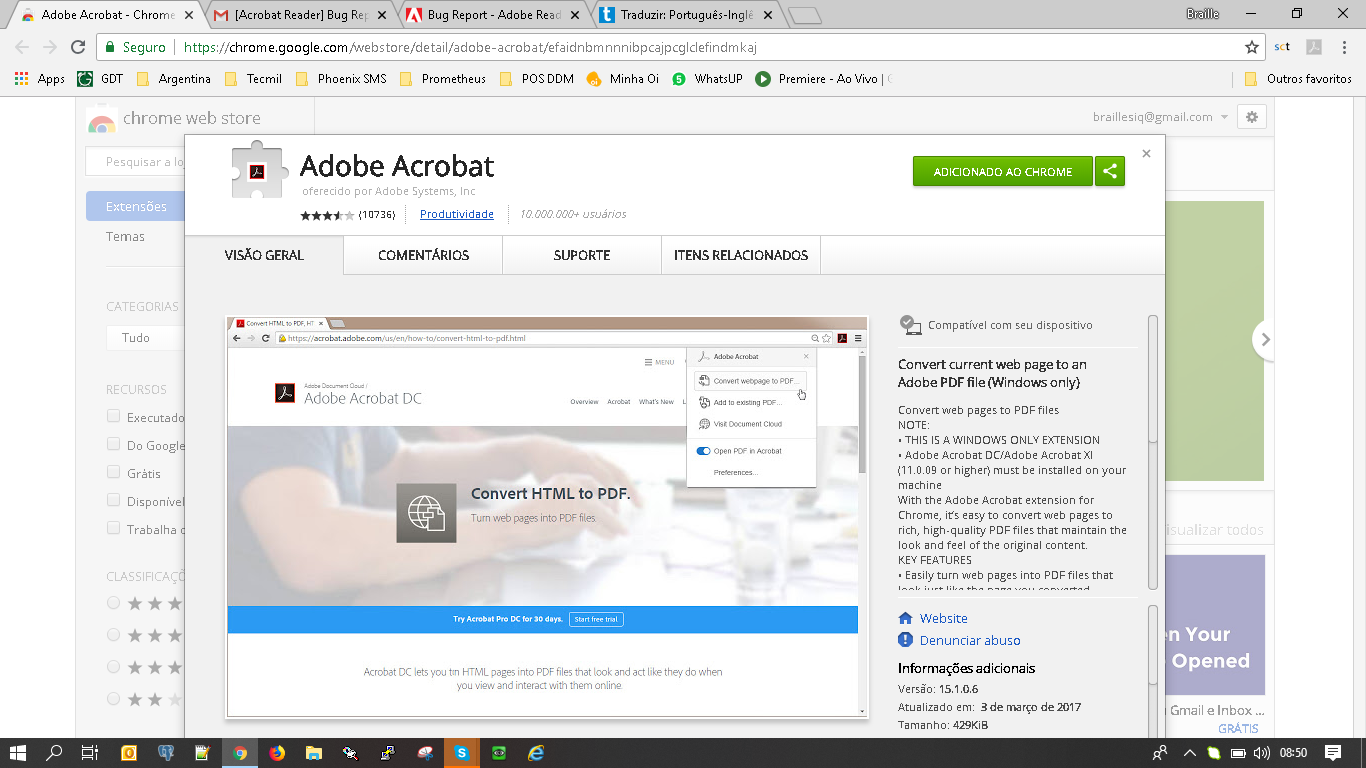Viewport: 1366px width, 768px height.
Task: Expand hidden icons in the system tray
Action: pyautogui.click(x=1189, y=753)
